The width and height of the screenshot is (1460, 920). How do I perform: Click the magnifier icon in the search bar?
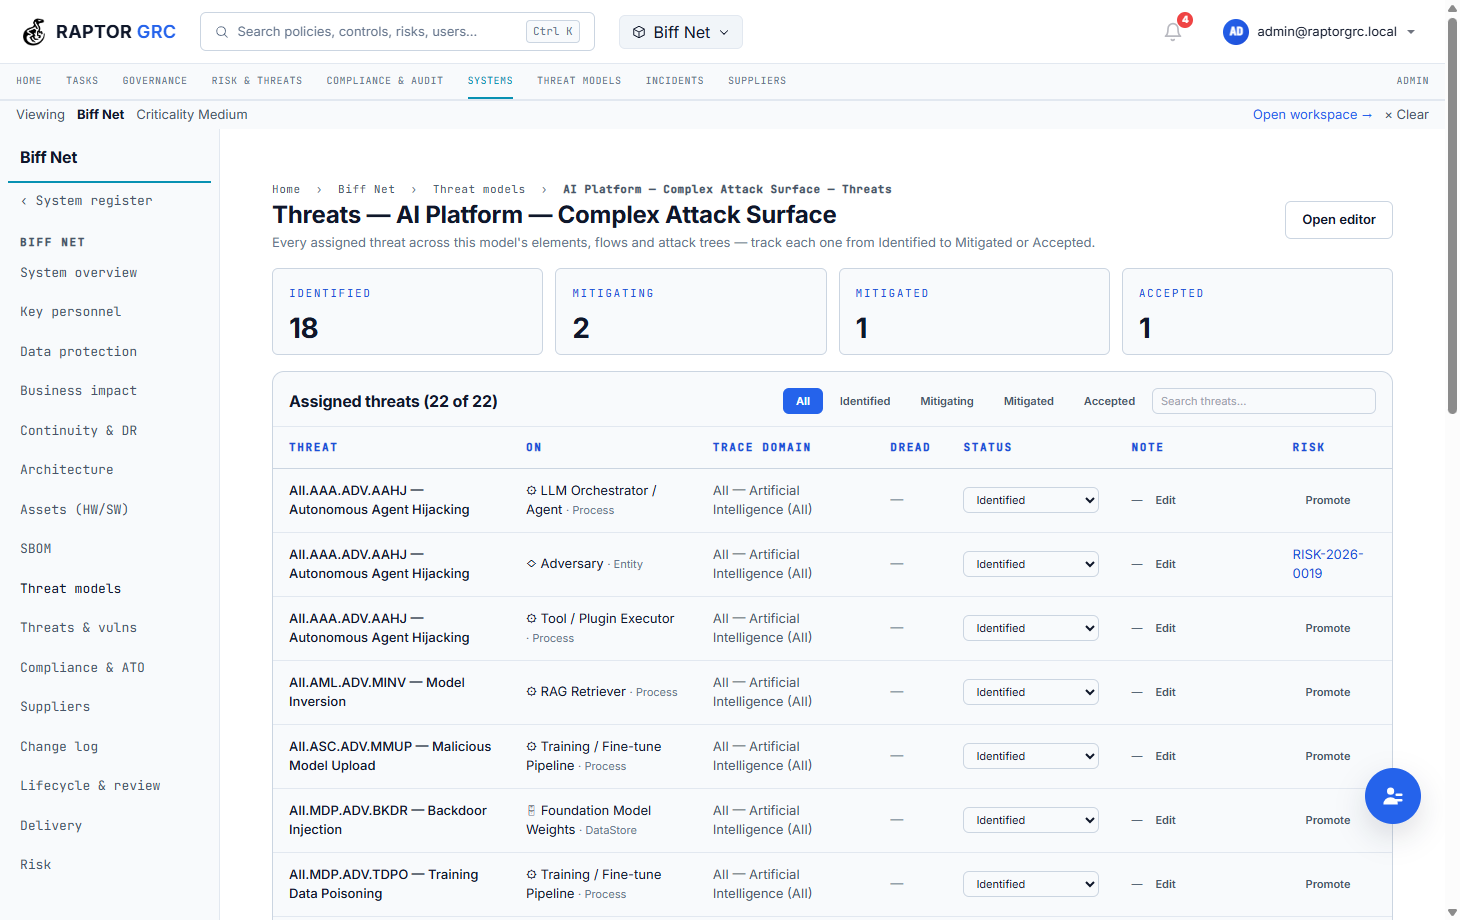[222, 32]
